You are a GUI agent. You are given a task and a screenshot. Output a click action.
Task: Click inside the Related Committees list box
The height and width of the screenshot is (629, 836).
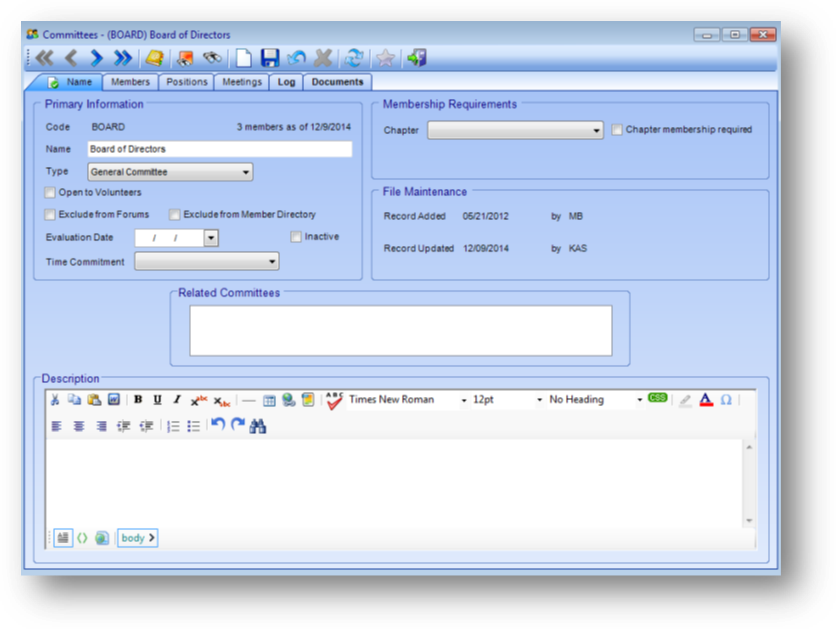[401, 330]
